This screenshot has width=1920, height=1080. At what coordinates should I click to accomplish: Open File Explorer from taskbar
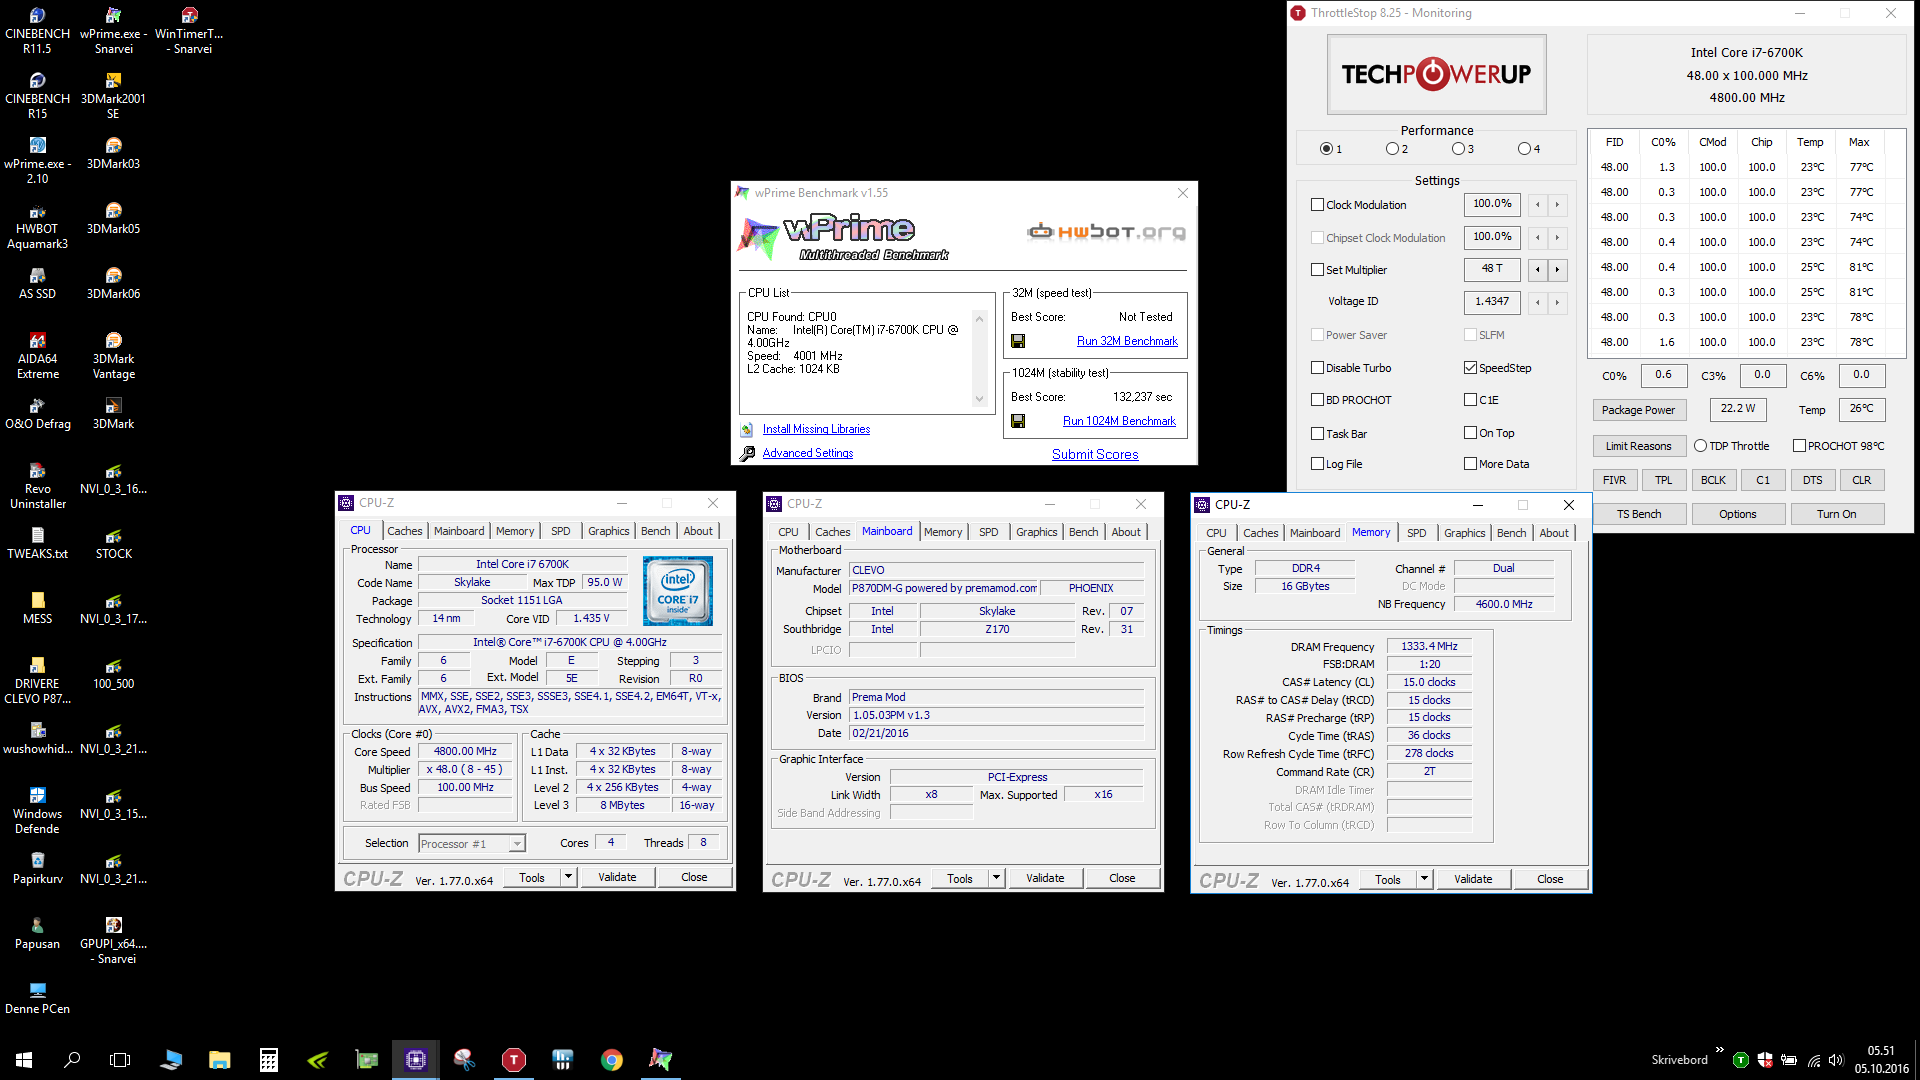[220, 1059]
